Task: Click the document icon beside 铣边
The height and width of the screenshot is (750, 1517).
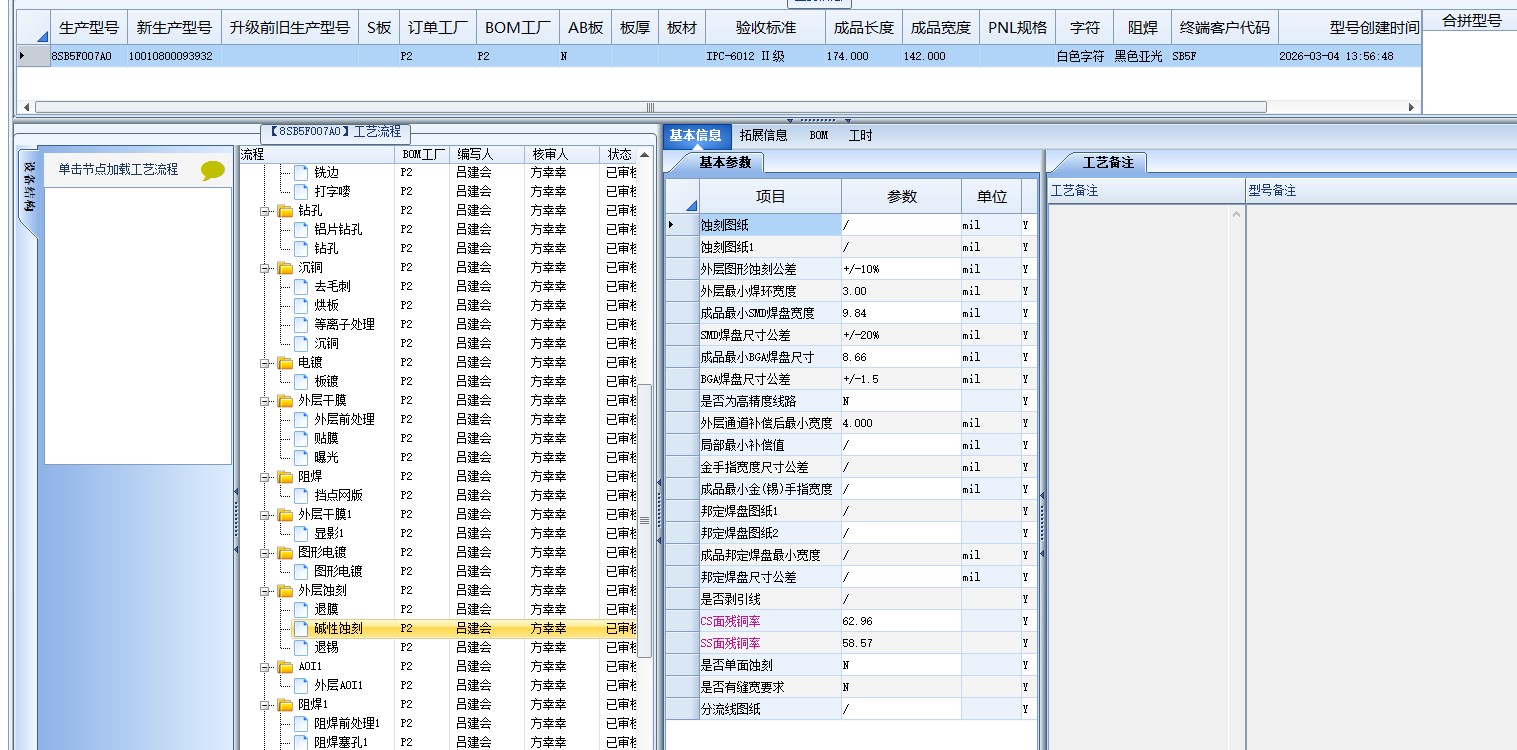Action: tap(301, 173)
